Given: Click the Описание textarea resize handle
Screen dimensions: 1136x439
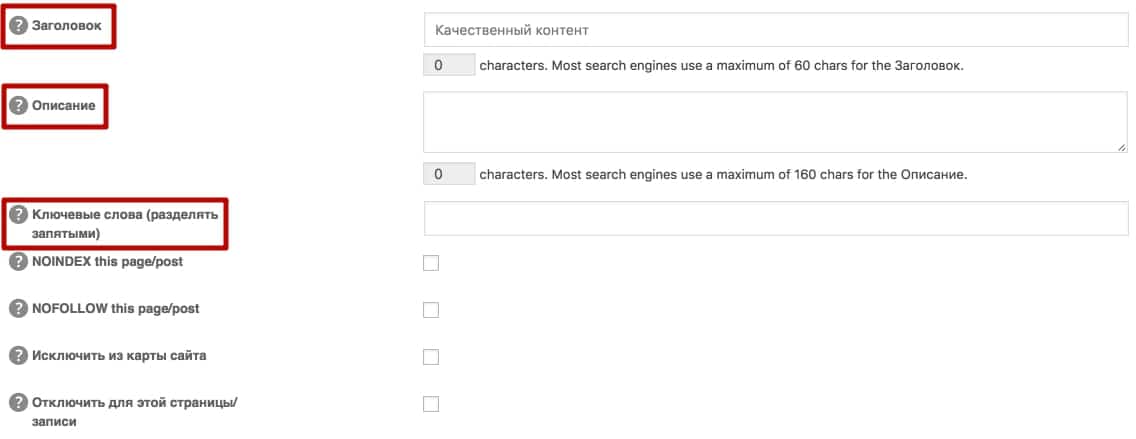Looking at the screenshot, I should pos(1122,147).
